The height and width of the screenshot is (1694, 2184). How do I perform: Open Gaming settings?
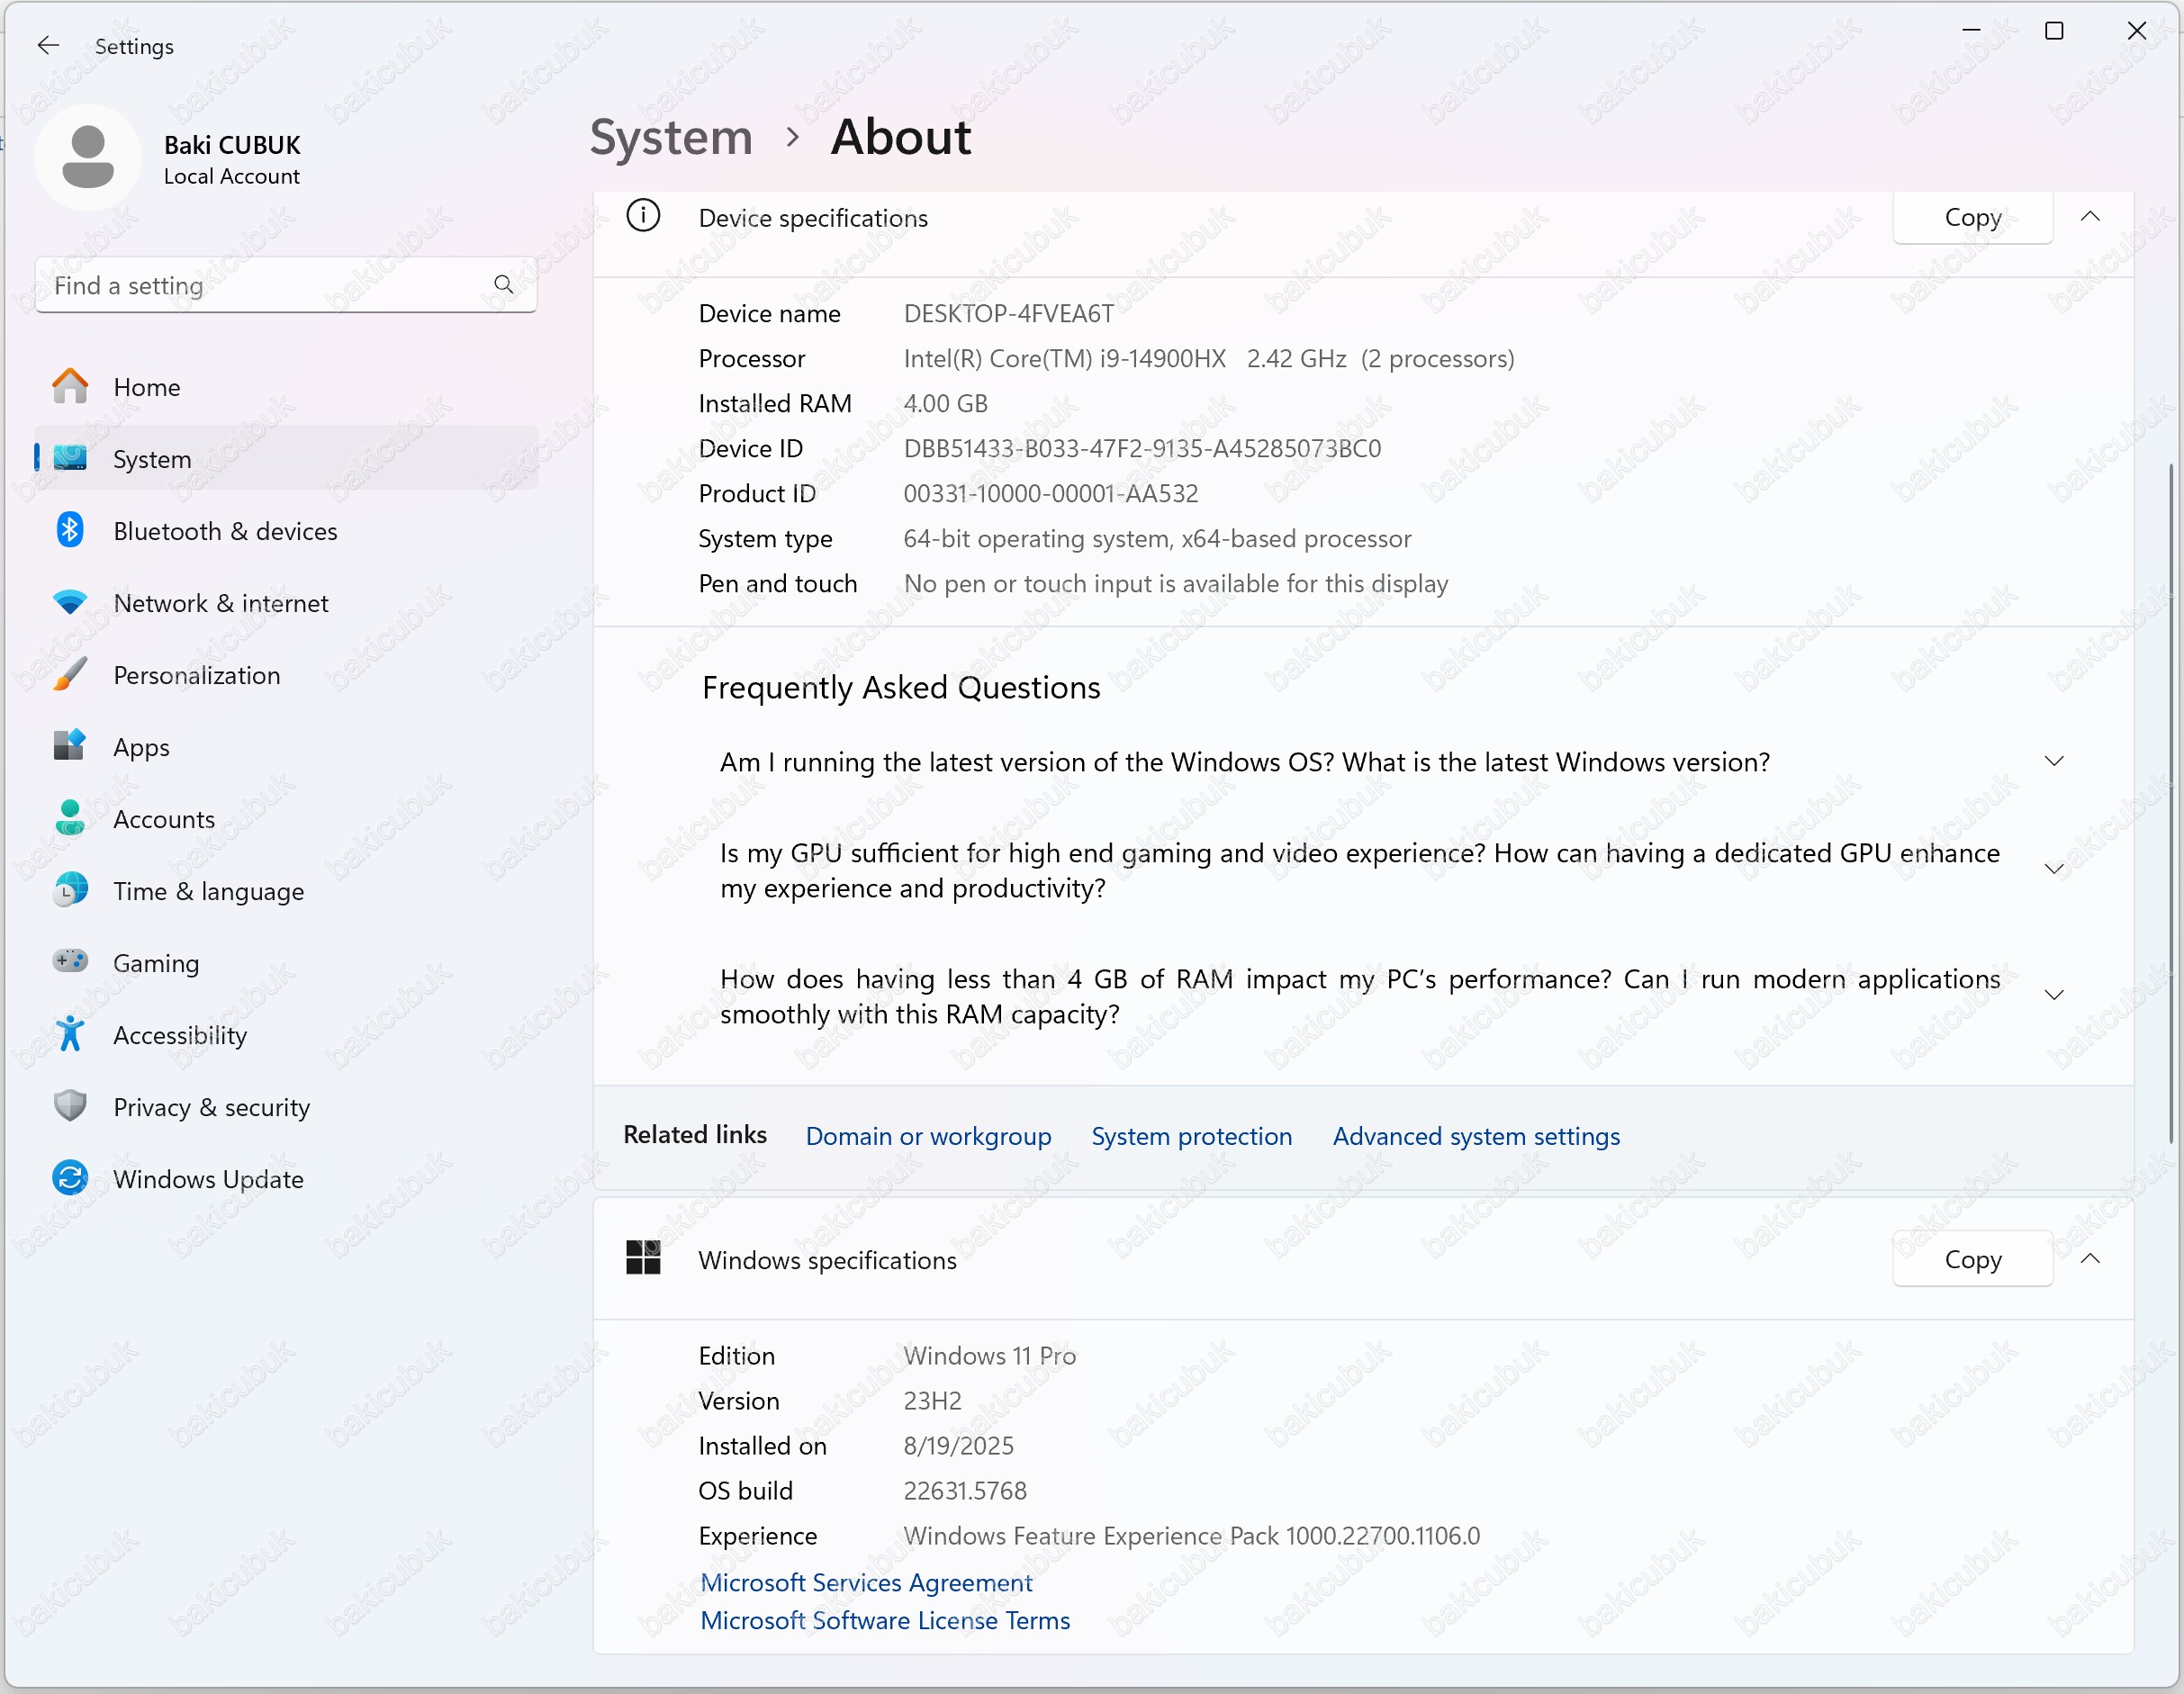pos(286,963)
